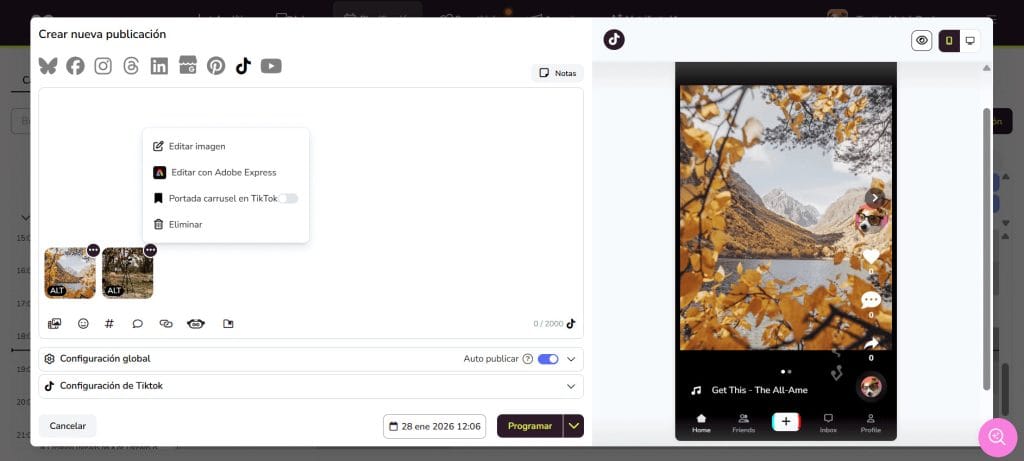1024x461 pixels.
Task: Switch to mobile preview mode
Action: pos(949,40)
